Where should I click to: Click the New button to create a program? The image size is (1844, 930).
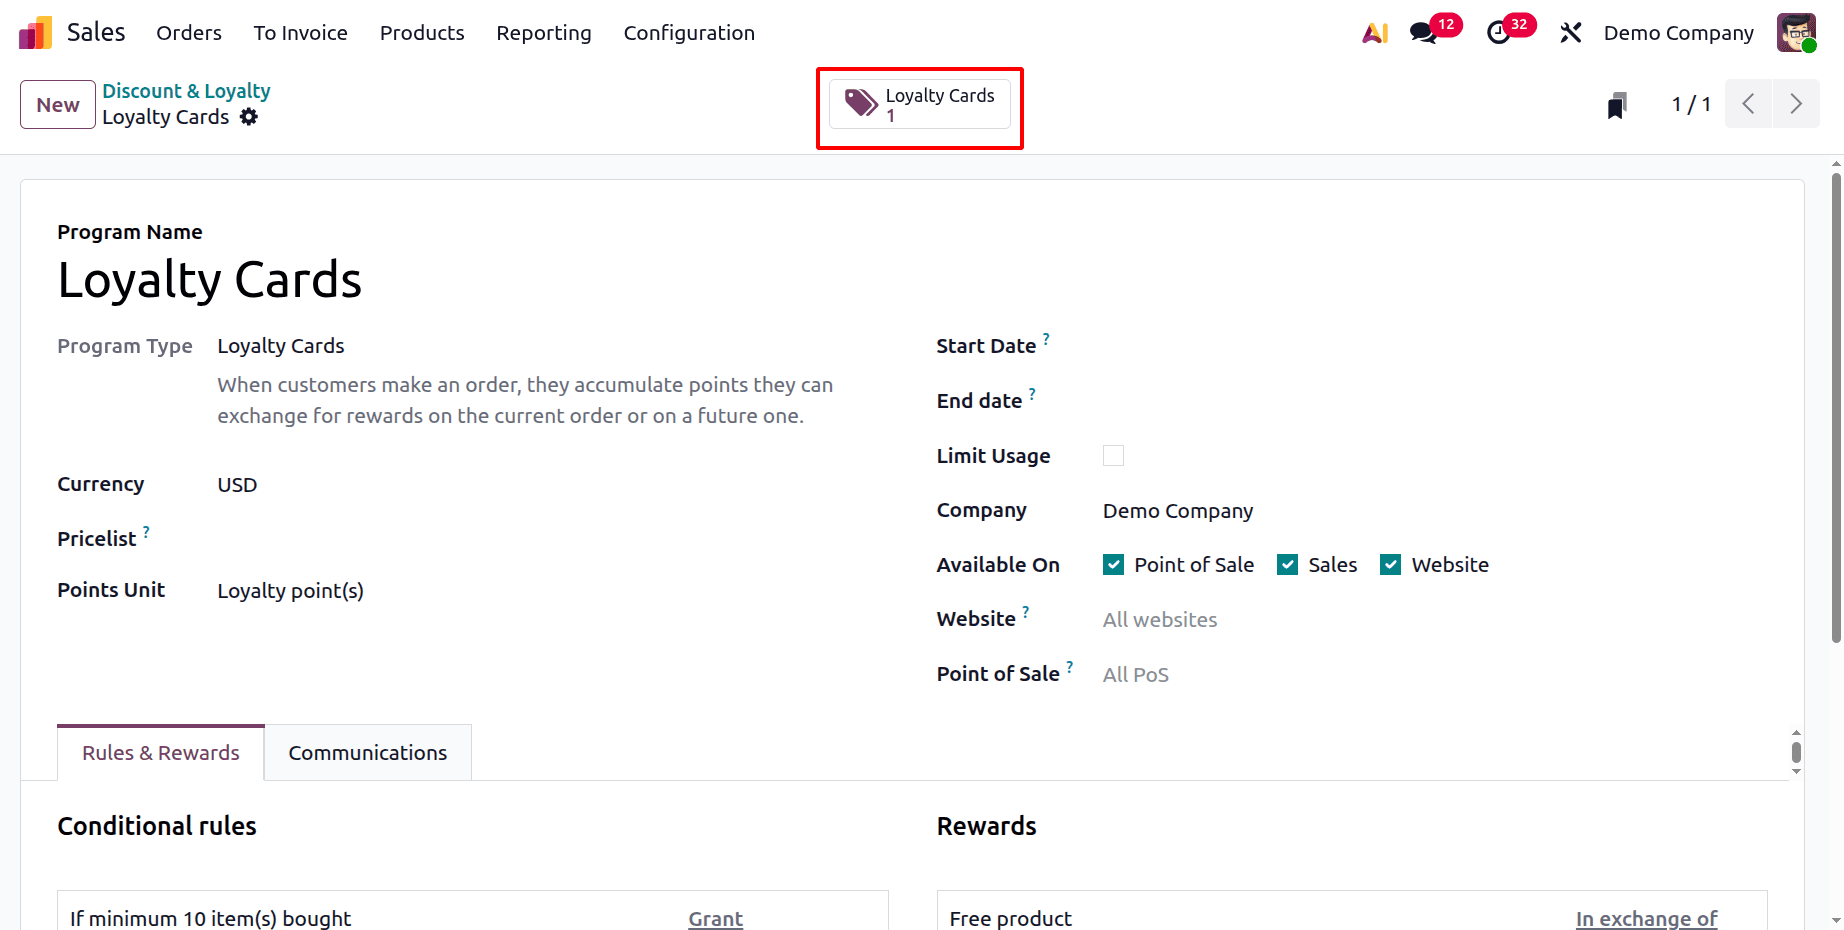click(57, 104)
